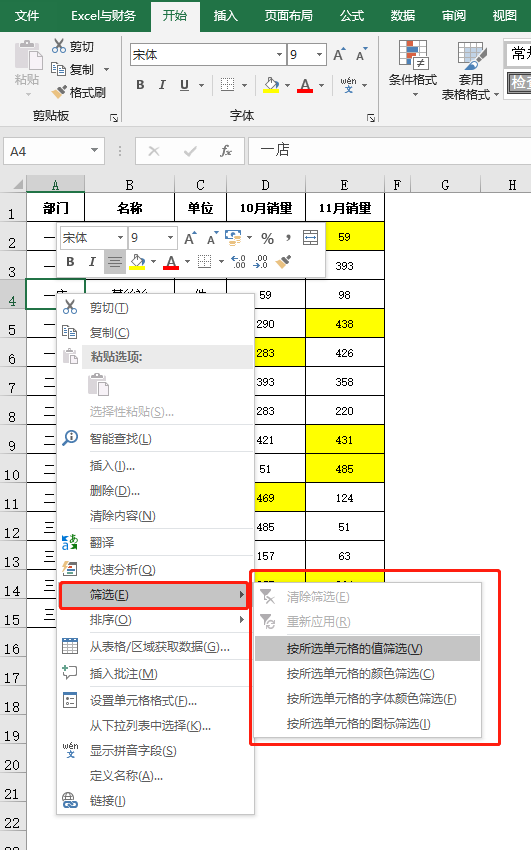Viewport: 531px width, 850px height.
Task: Click formula bar cancel X icon
Action: point(154,151)
